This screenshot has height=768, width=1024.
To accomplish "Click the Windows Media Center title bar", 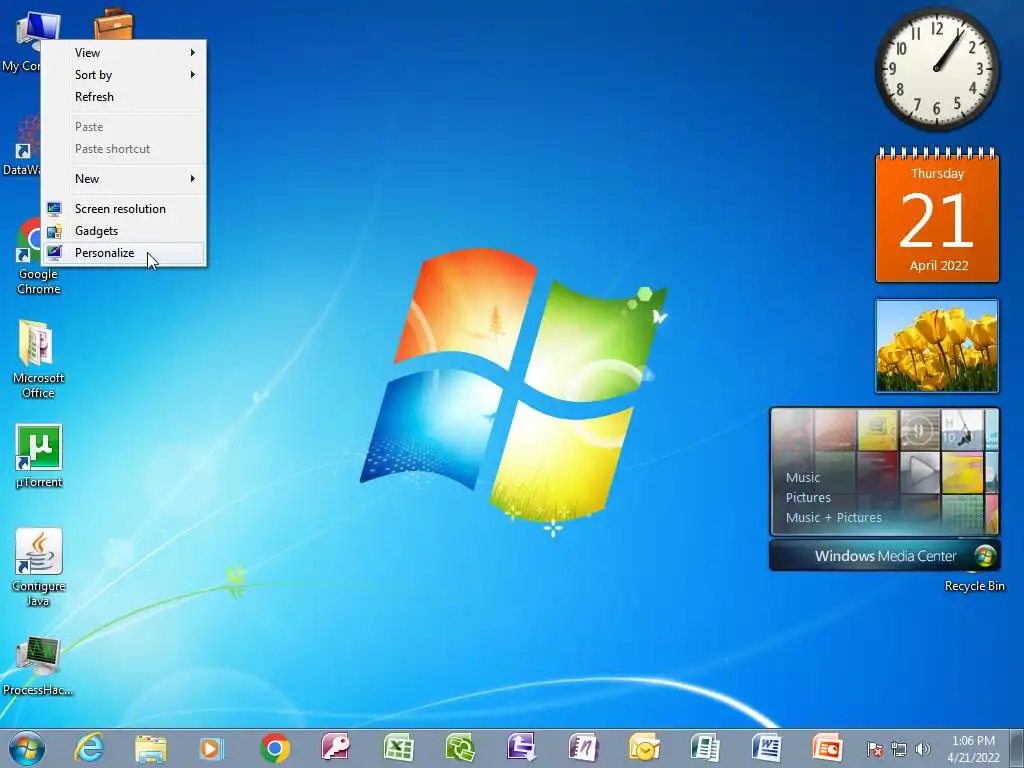I will pos(884,556).
